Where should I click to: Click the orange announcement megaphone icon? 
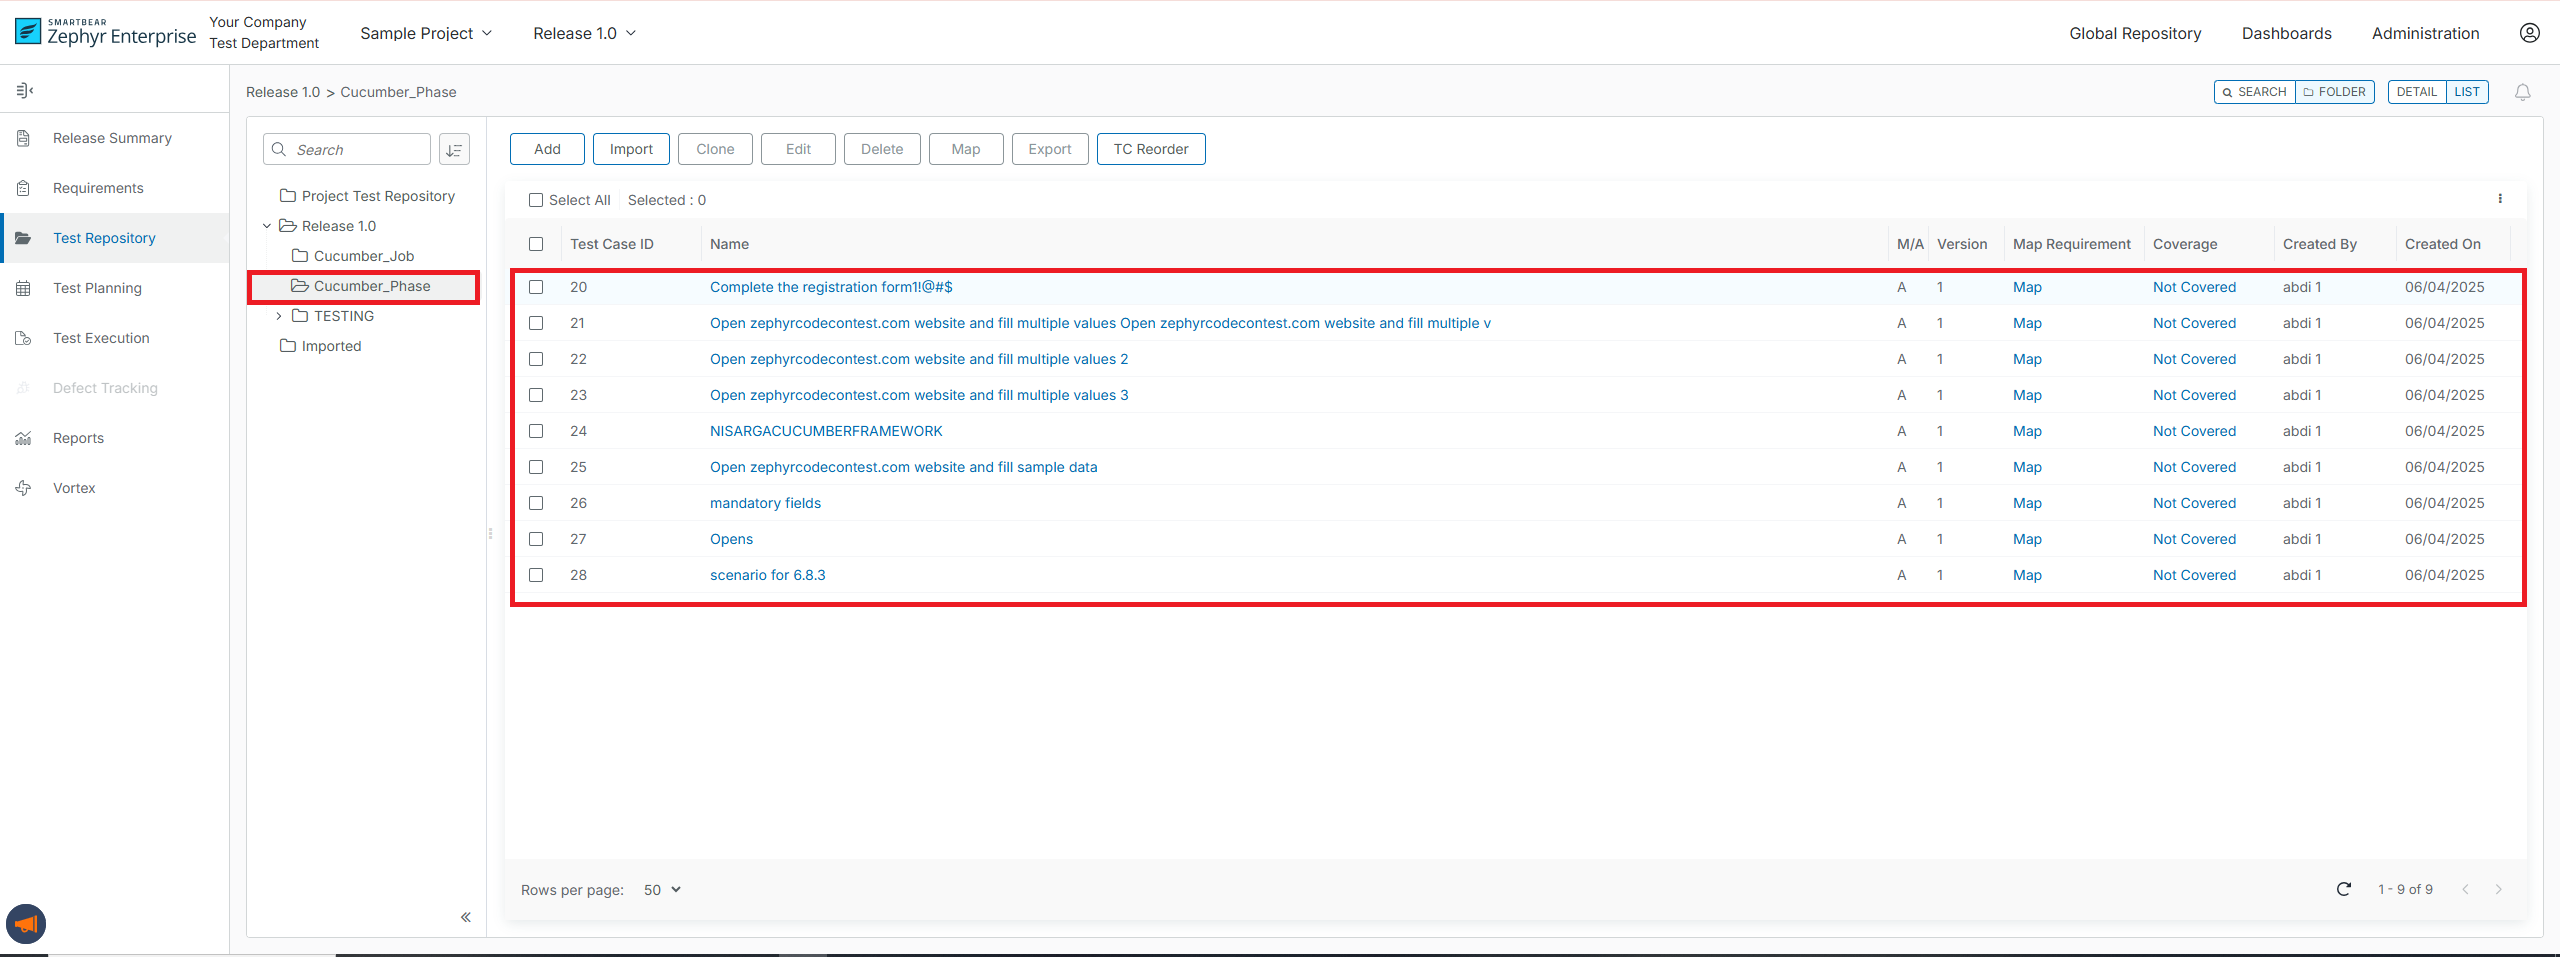tap(26, 923)
